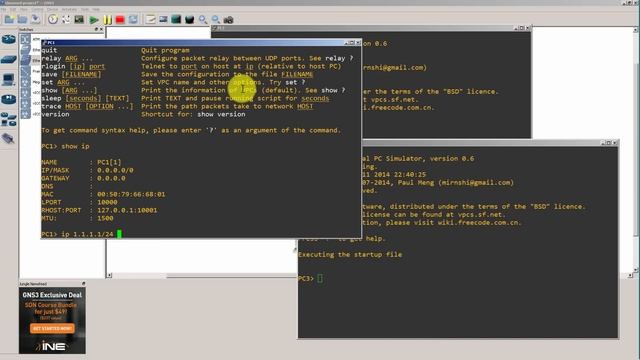Click the Open project folder icon
This screenshot has height=360, width=640.
pos(22,19)
